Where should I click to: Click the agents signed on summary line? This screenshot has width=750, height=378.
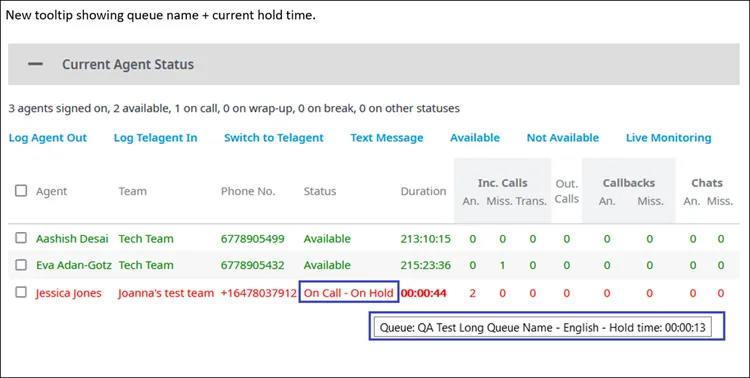tap(234, 108)
